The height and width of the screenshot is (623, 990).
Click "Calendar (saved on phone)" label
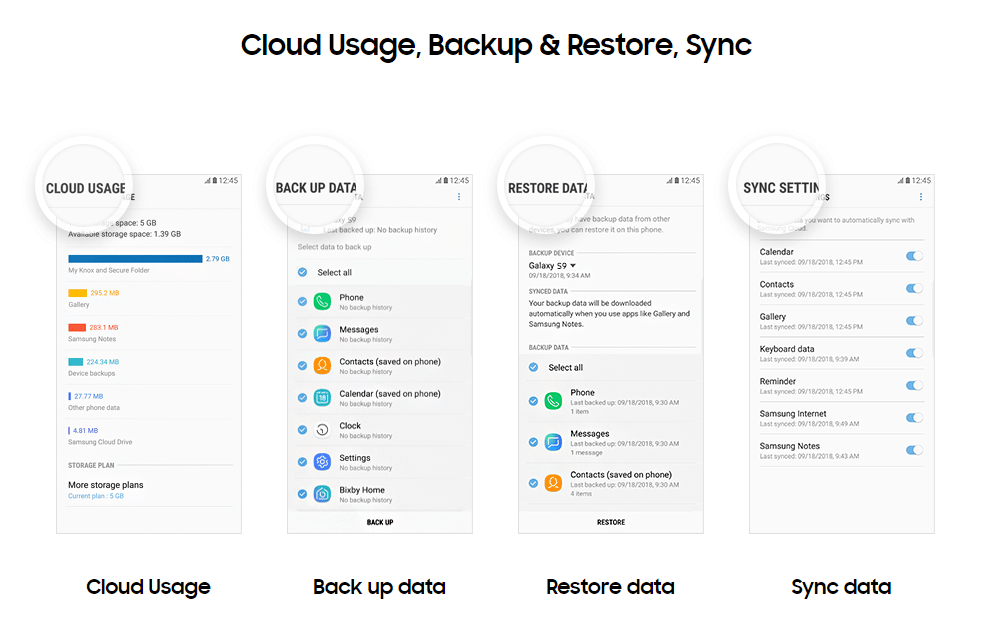click(x=390, y=393)
